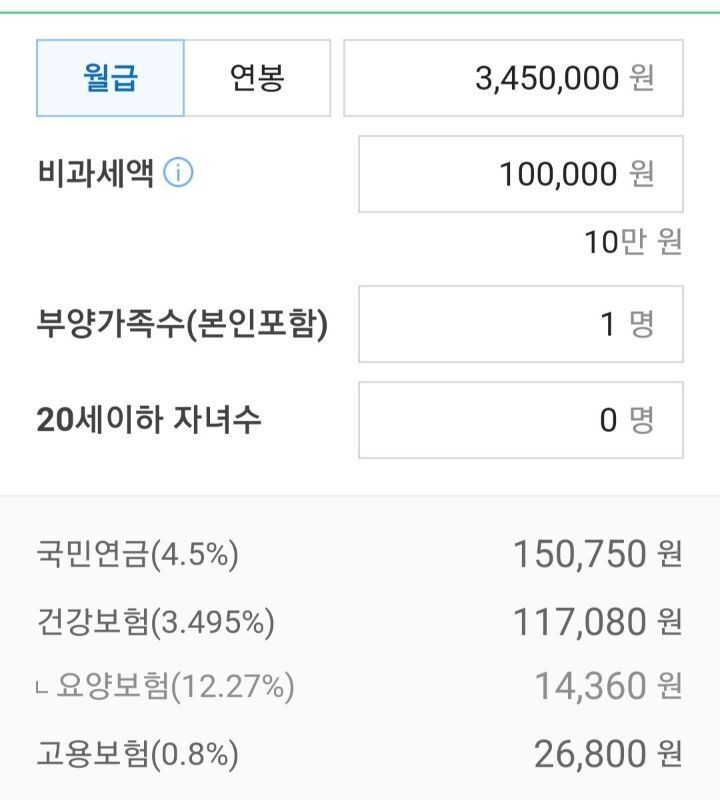This screenshot has width=720, height=800.
Task: Focus the 부양가족수 input field
Action: (x=520, y=324)
